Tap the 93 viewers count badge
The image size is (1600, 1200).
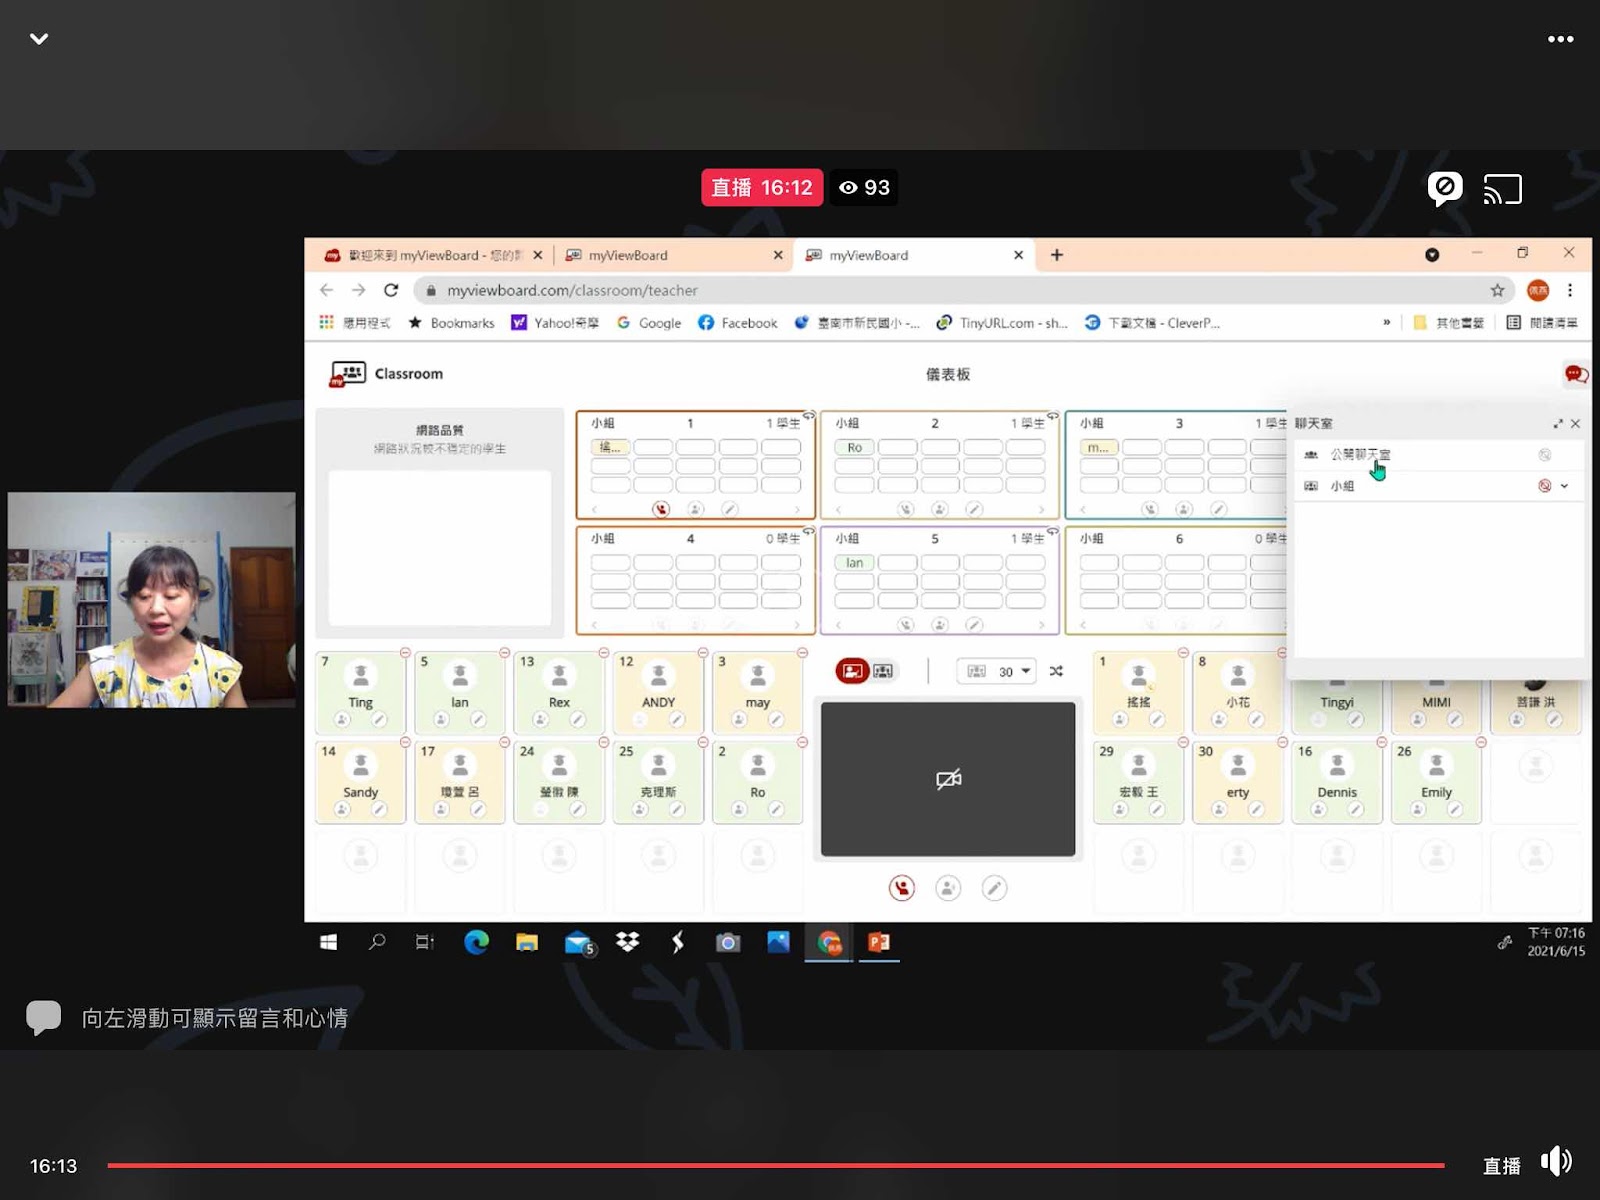[x=864, y=188]
